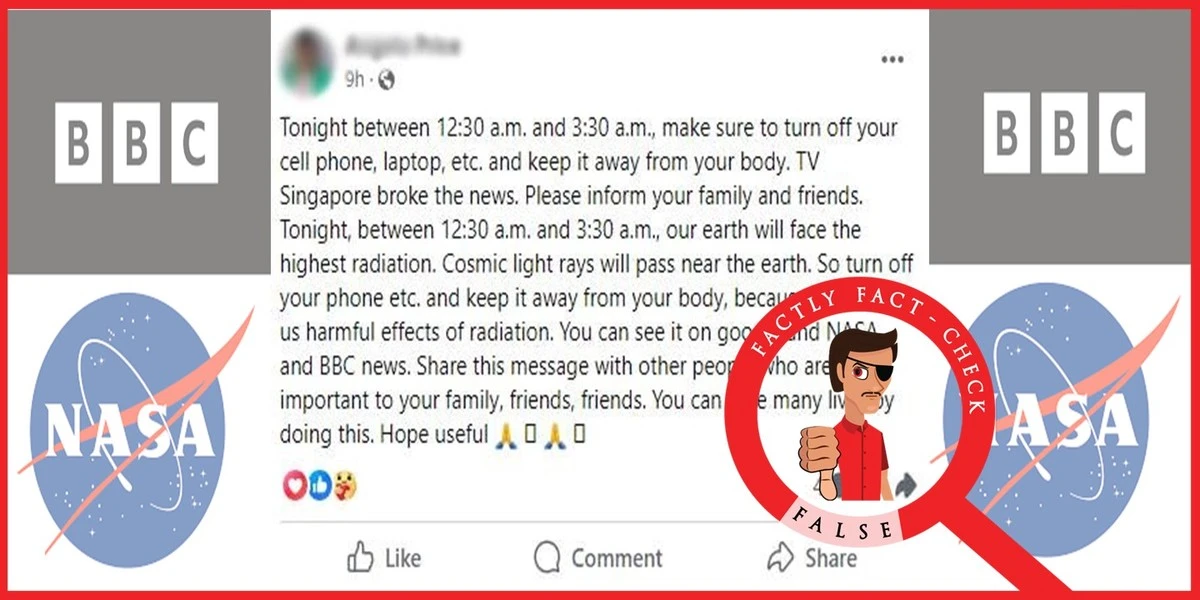Click the blurred poster name link
Image resolution: width=1200 pixels, height=600 pixels.
pyautogui.click(x=400, y=46)
